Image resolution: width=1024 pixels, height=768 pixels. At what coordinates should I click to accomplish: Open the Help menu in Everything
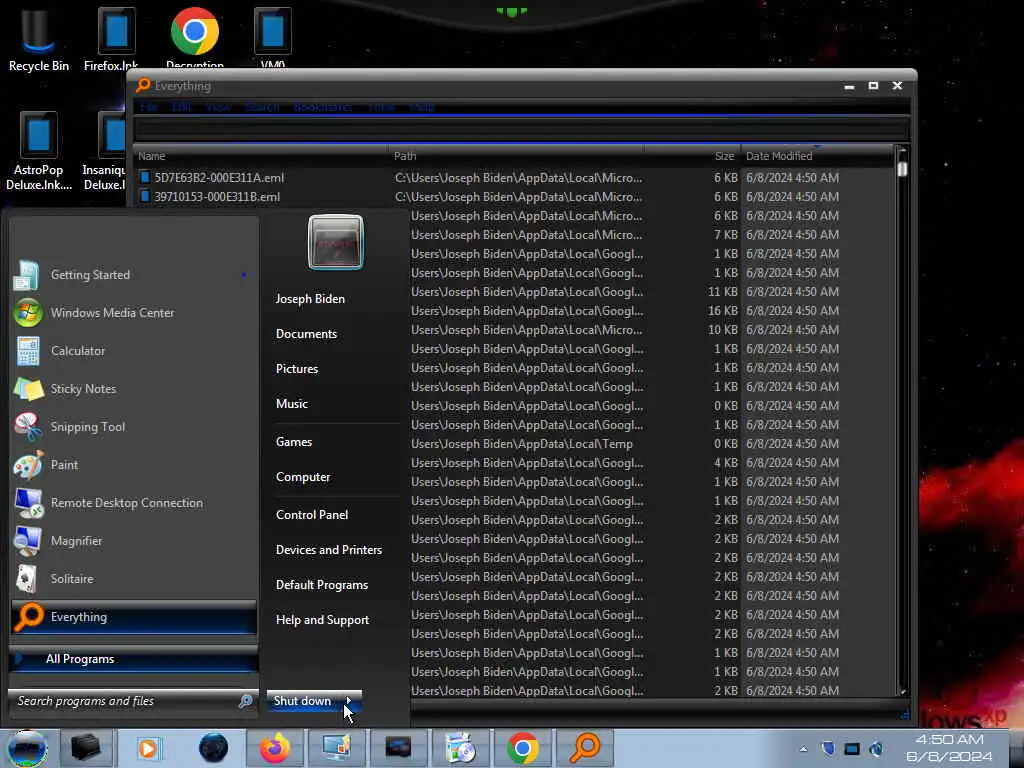pos(422,107)
